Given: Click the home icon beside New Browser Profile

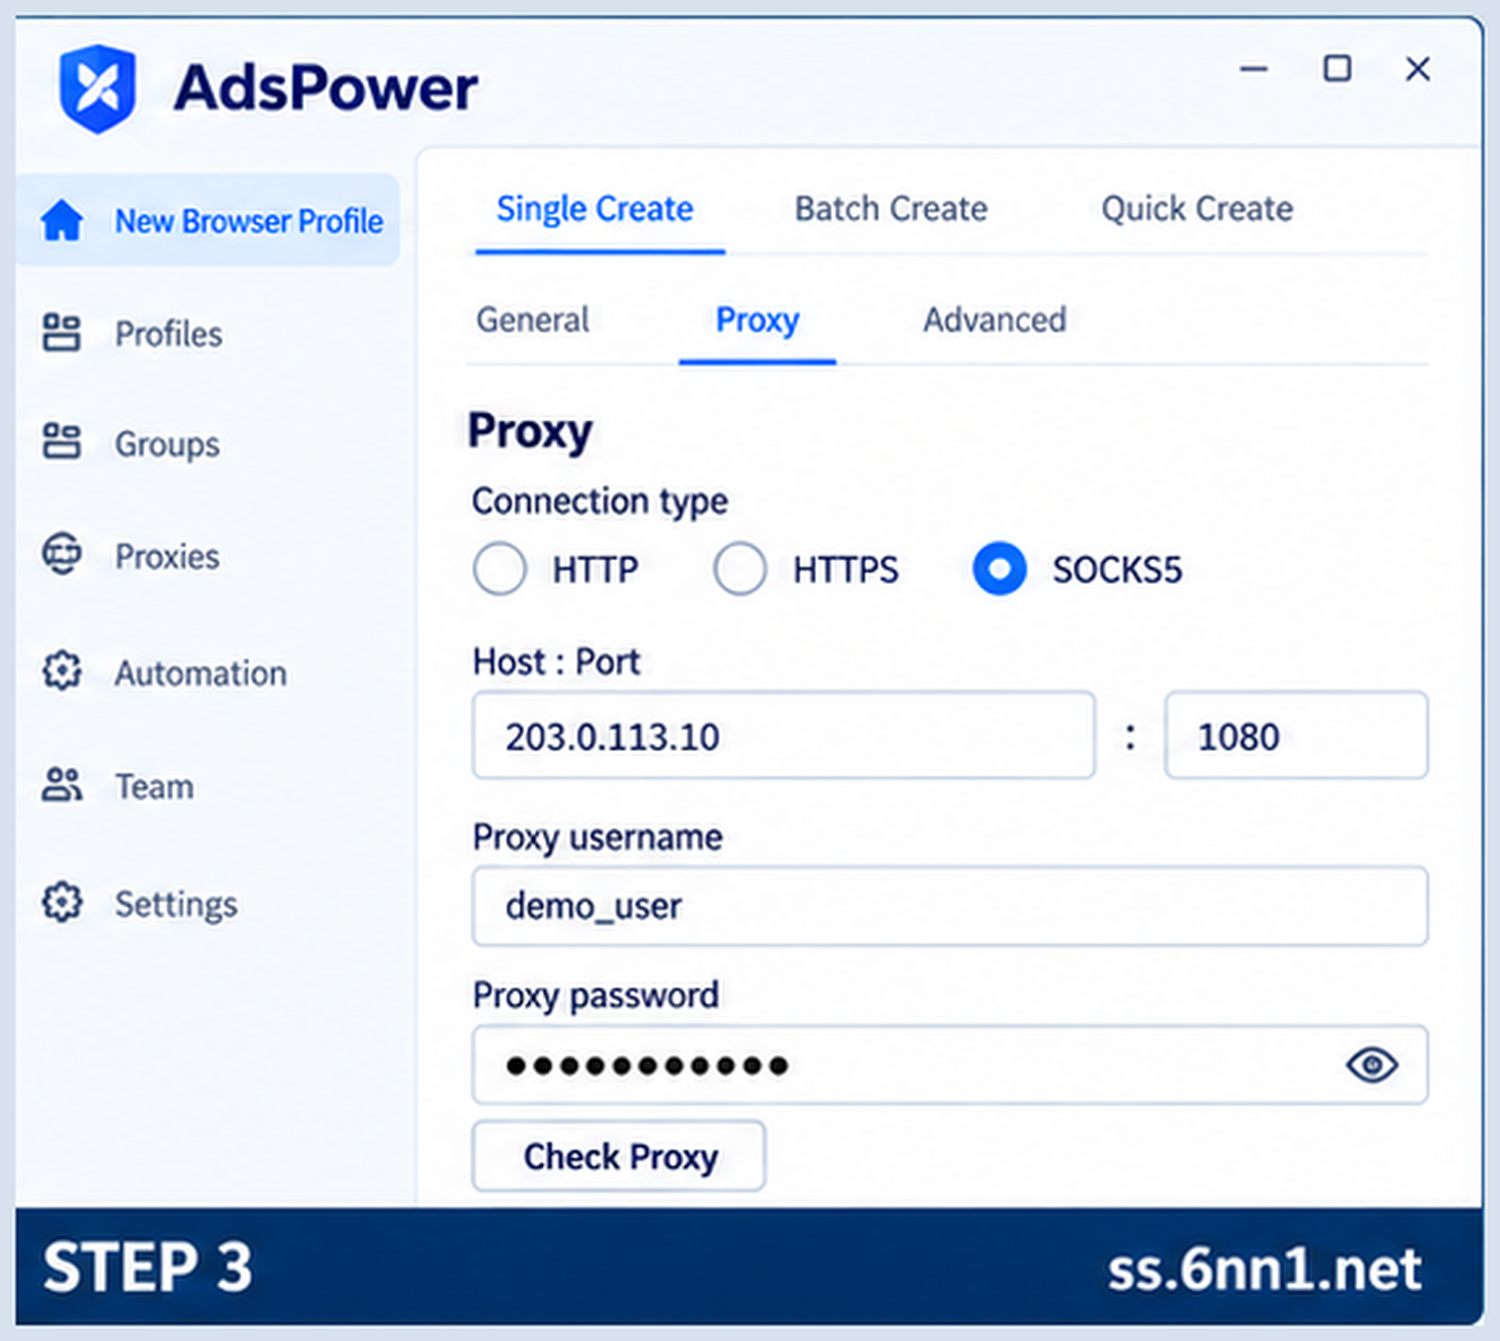Looking at the screenshot, I should click(x=62, y=220).
